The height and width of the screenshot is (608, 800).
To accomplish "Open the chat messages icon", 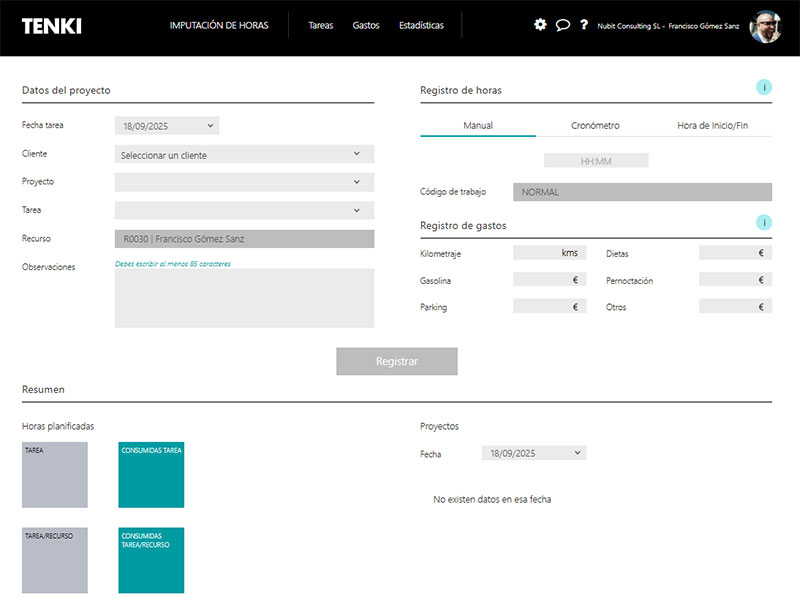I will click(x=563, y=25).
